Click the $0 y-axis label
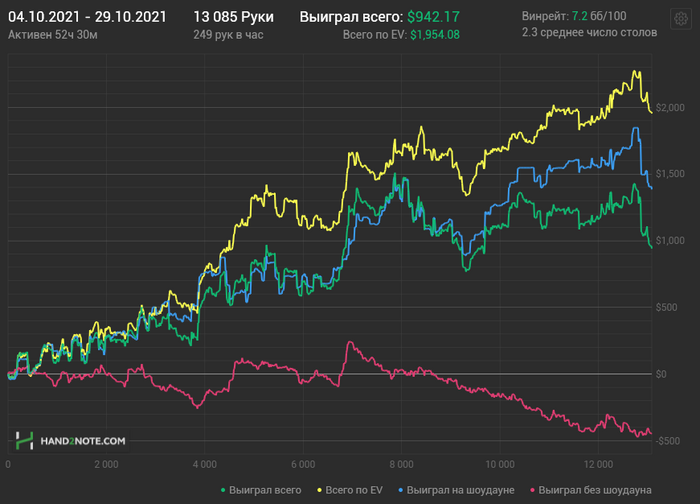This screenshot has height=504, width=700. (661, 374)
